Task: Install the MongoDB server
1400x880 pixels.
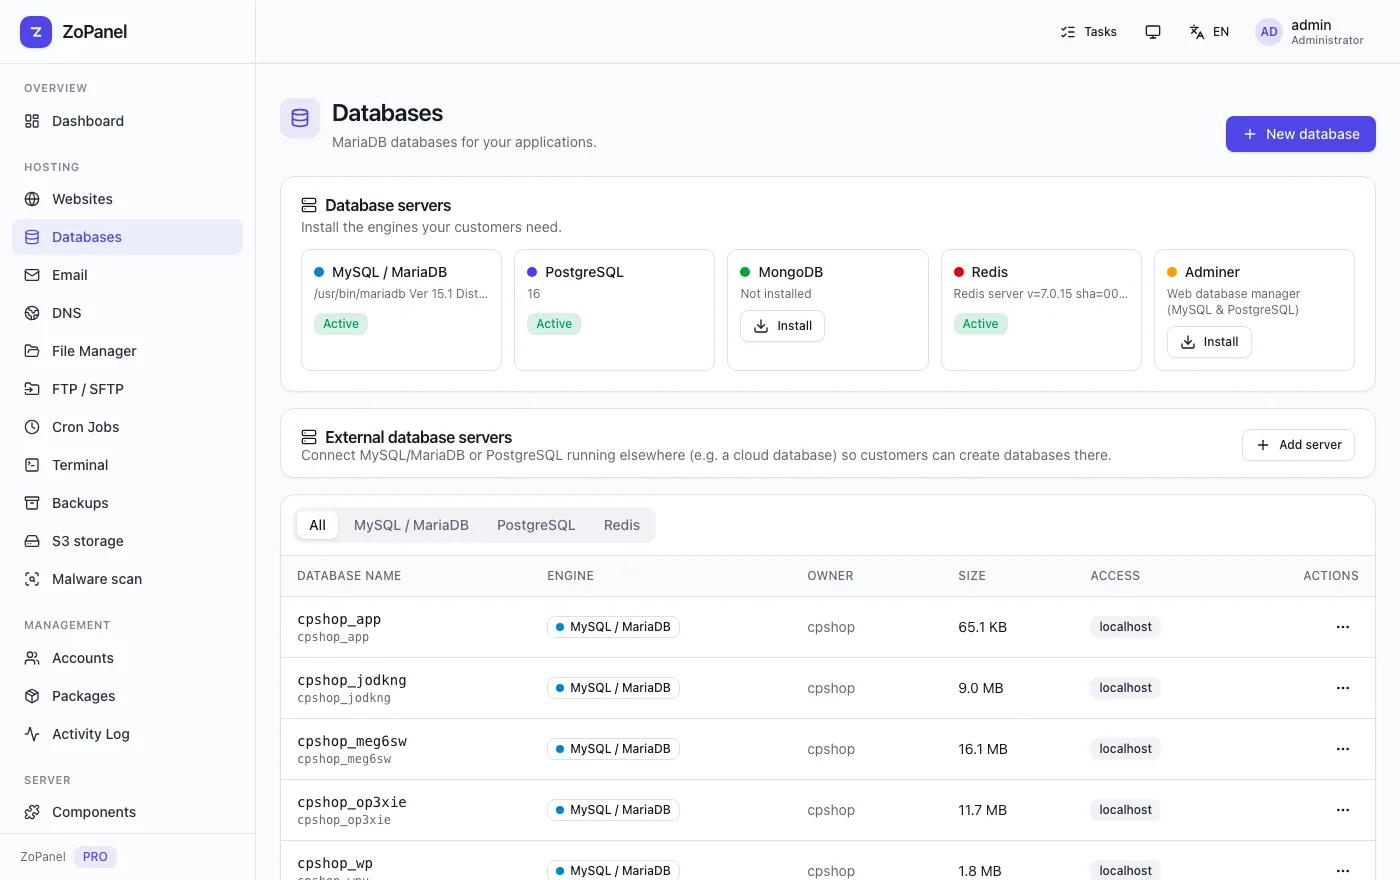Action: click(x=782, y=326)
